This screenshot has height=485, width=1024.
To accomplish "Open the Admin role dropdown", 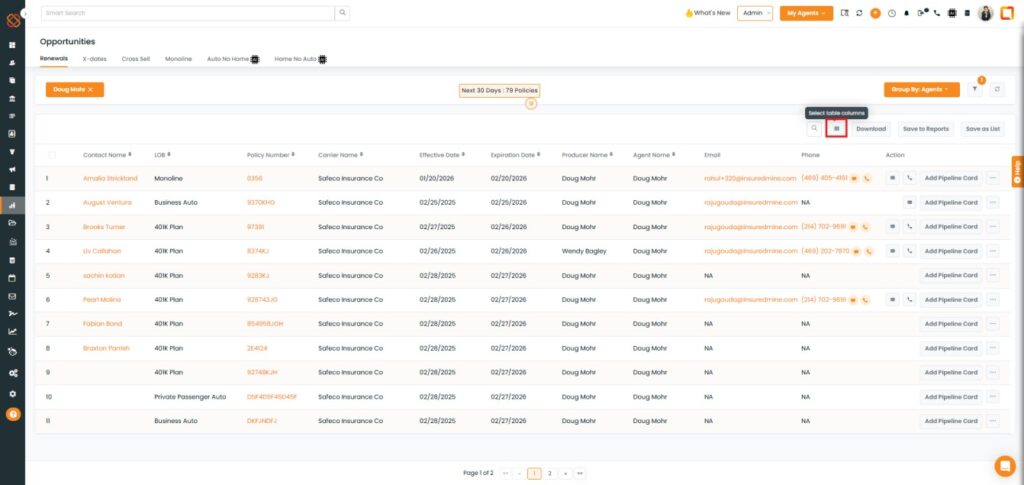I will pyautogui.click(x=755, y=13).
